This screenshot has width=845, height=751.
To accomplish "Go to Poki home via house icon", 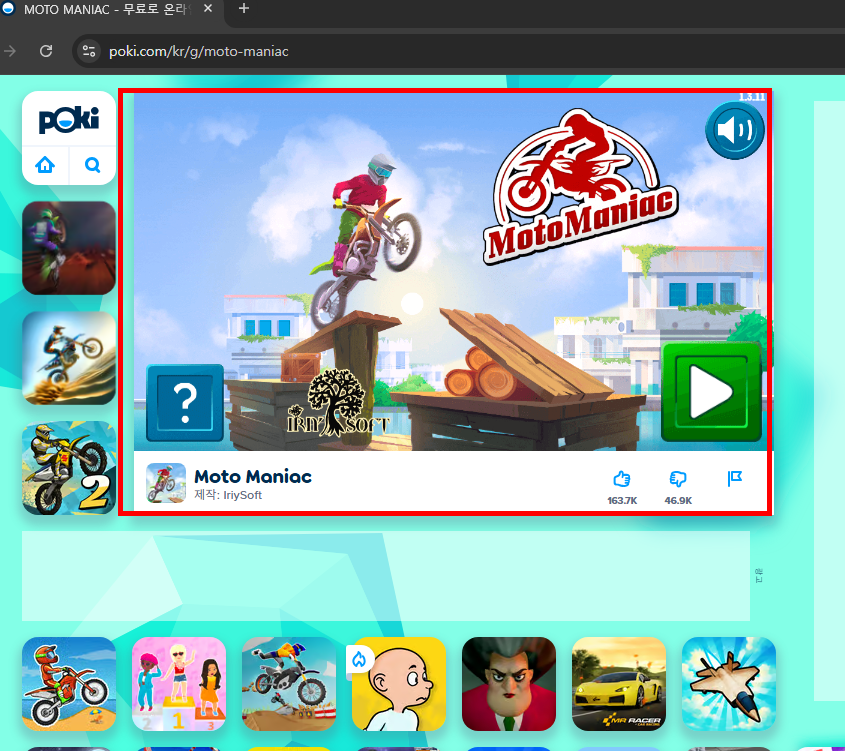I will tap(45, 165).
